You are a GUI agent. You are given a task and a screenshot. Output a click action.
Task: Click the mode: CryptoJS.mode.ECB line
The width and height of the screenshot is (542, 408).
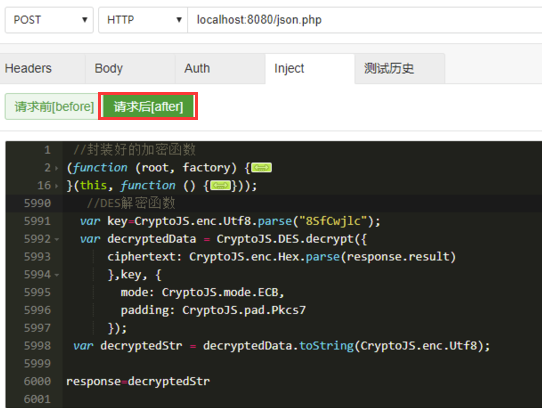[x=202, y=293]
